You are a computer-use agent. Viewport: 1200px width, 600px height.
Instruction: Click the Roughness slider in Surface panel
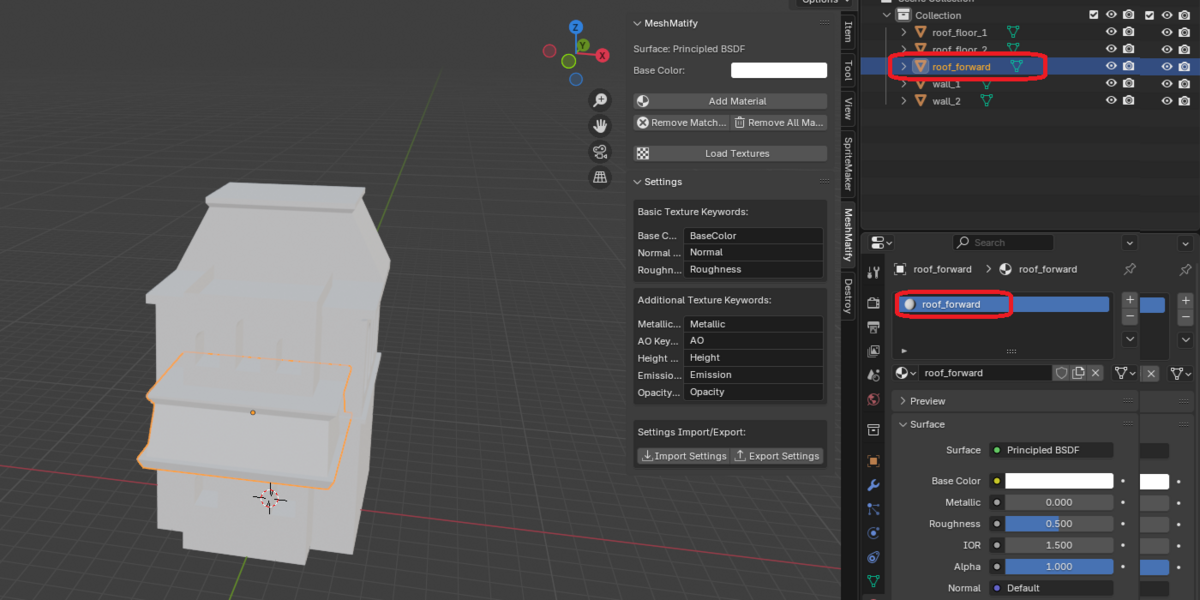pyautogui.click(x=1059, y=524)
